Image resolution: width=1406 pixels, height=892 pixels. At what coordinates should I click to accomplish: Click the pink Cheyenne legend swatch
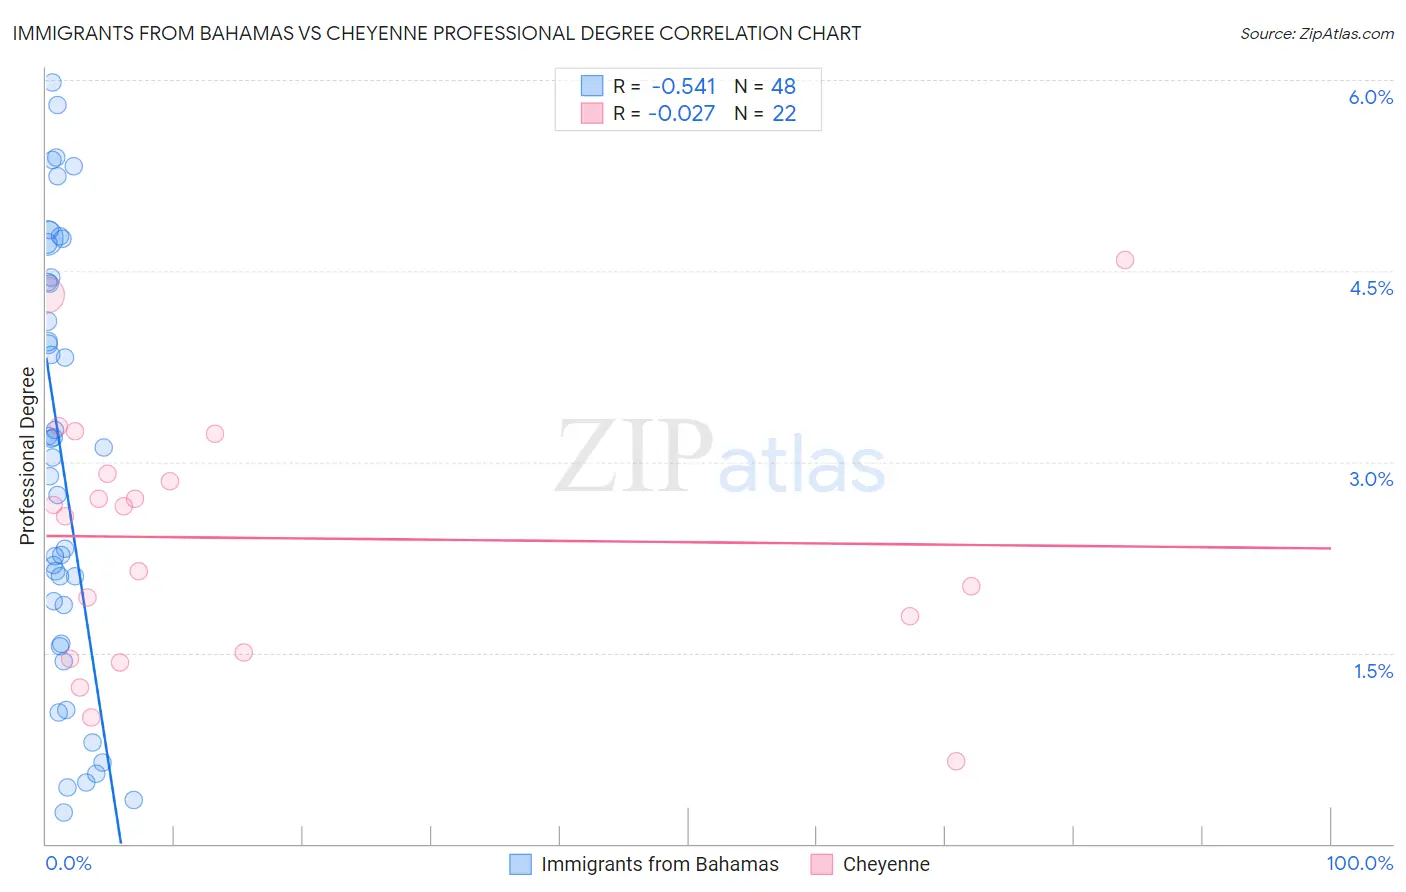pyautogui.click(x=822, y=864)
